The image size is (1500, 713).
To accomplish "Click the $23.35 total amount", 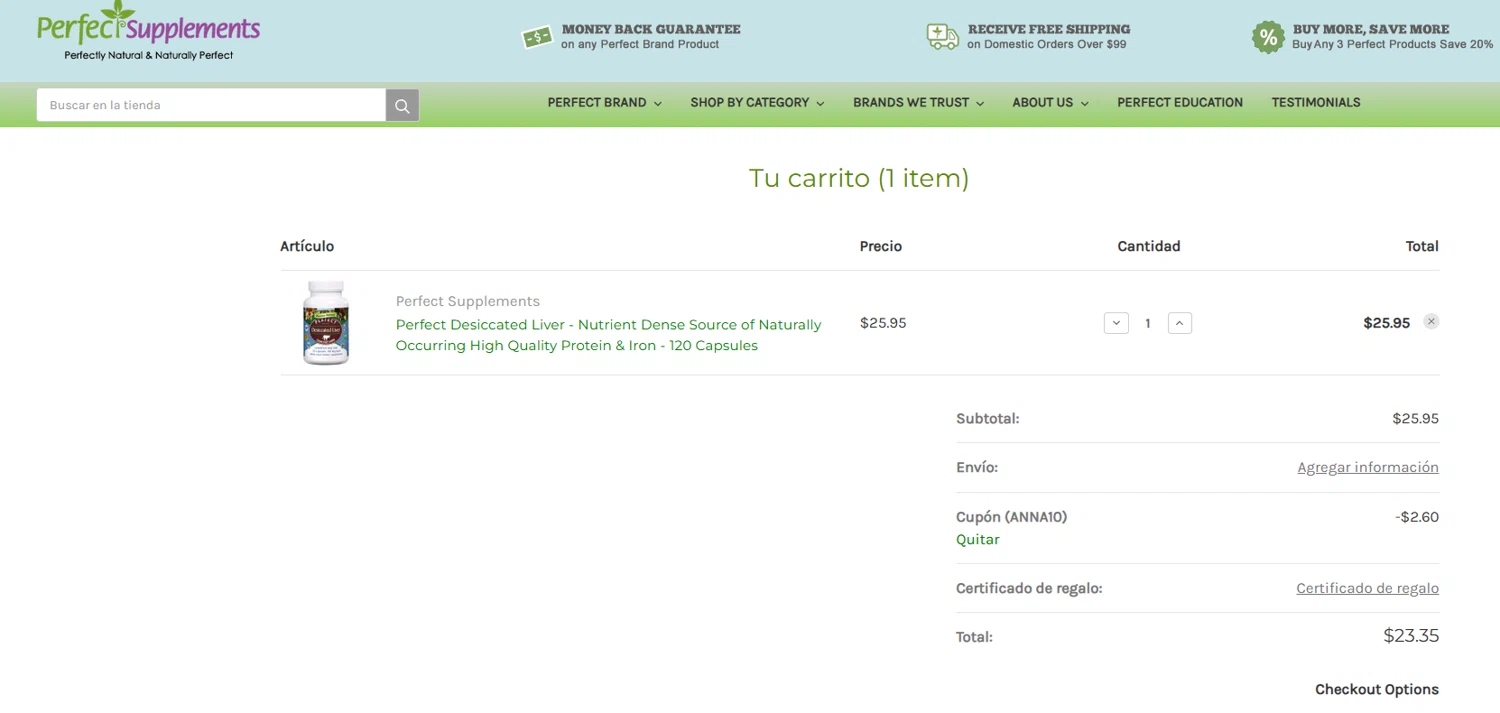I will pyautogui.click(x=1411, y=635).
